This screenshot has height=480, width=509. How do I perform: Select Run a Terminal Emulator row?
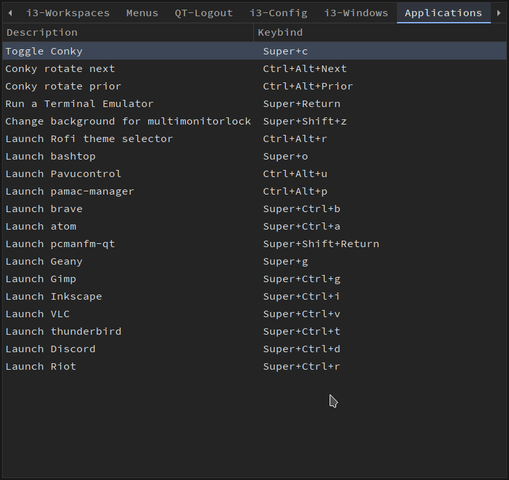(255, 104)
